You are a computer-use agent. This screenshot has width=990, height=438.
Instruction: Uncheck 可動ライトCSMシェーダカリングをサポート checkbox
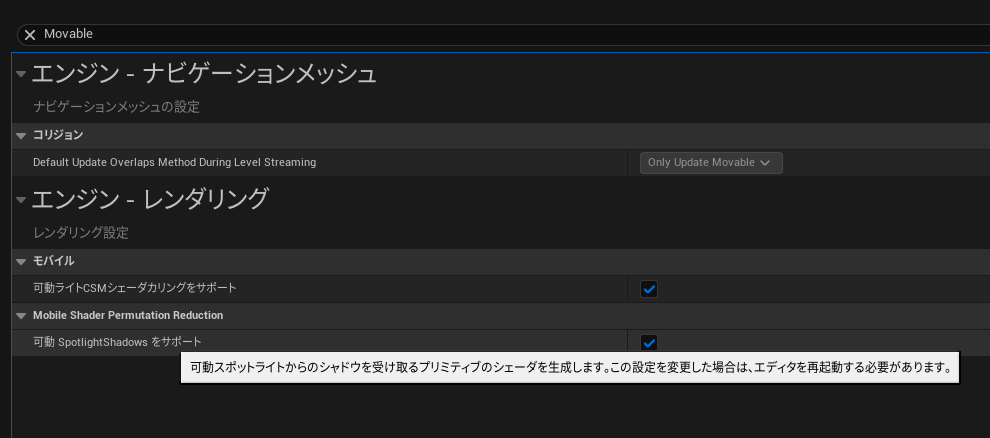(x=648, y=289)
